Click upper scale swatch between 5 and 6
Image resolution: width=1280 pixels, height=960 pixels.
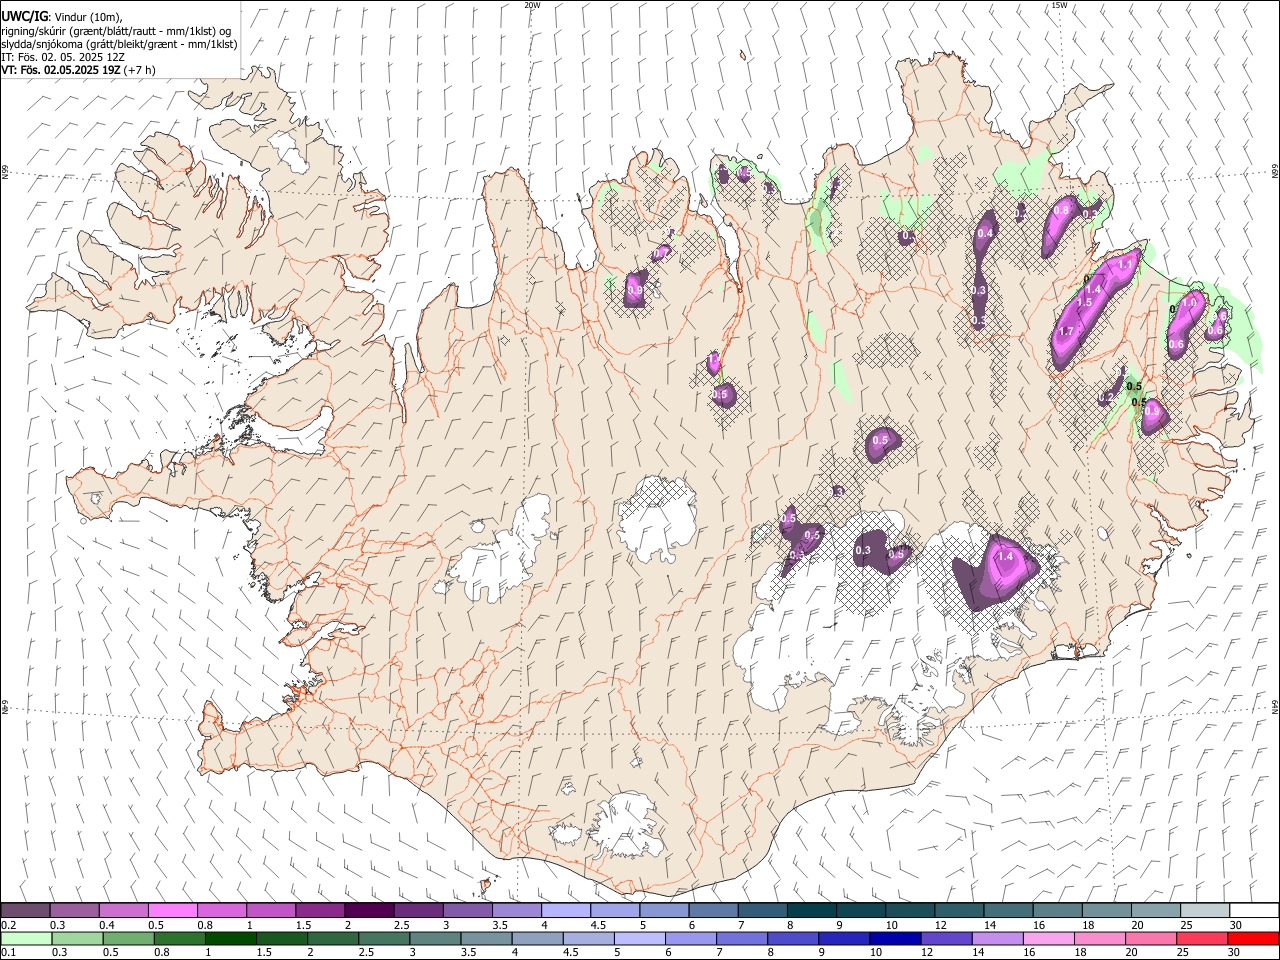(x=664, y=910)
